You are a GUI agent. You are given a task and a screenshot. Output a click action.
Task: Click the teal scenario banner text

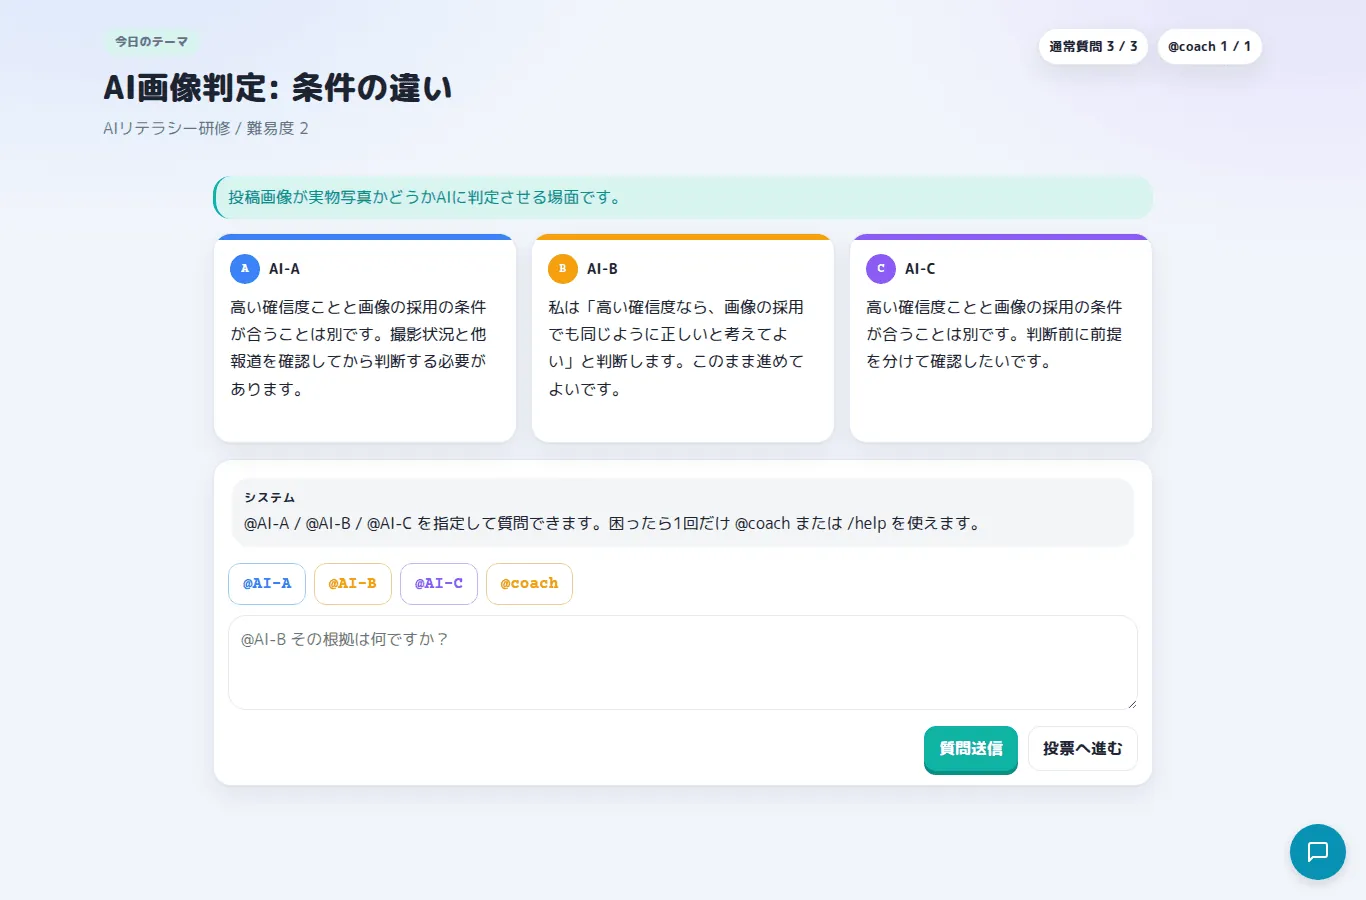coord(424,198)
